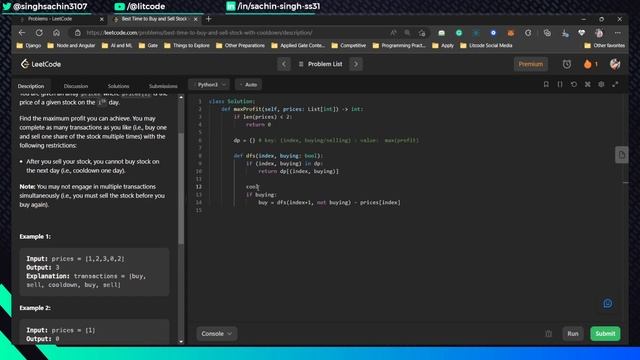This screenshot has width=640, height=360.
Task: Click browser Back arrow
Action: pos(22,33)
